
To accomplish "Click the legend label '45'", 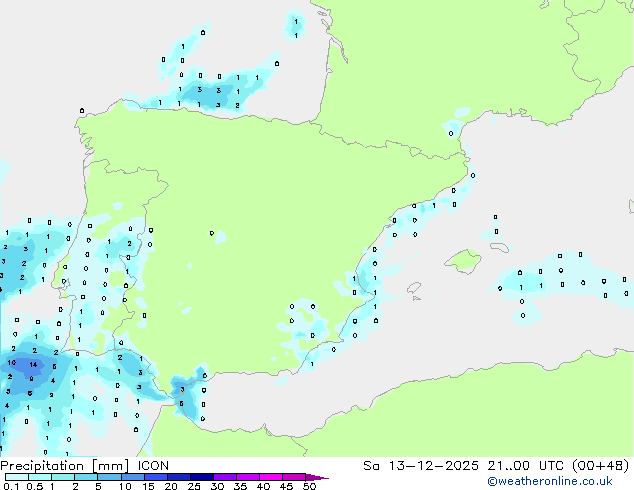I will tap(286, 486).
